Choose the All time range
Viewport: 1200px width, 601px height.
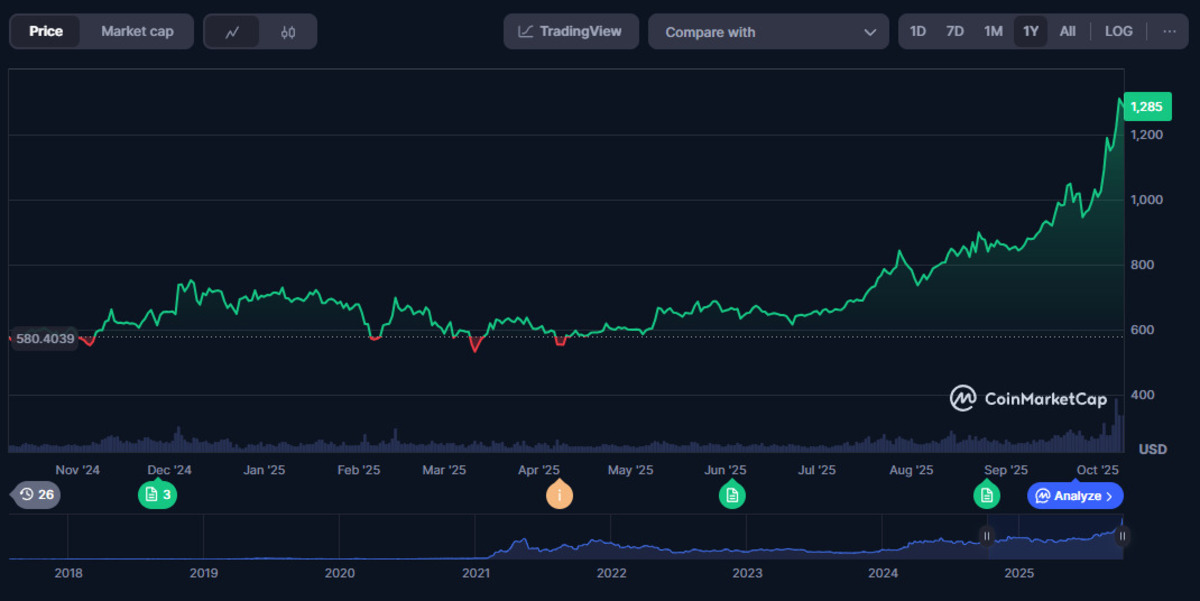(x=1067, y=31)
